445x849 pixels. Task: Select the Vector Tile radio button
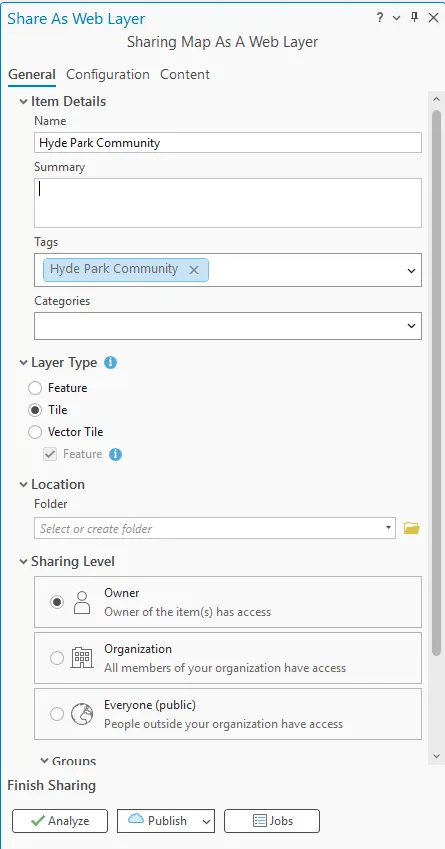pos(35,432)
